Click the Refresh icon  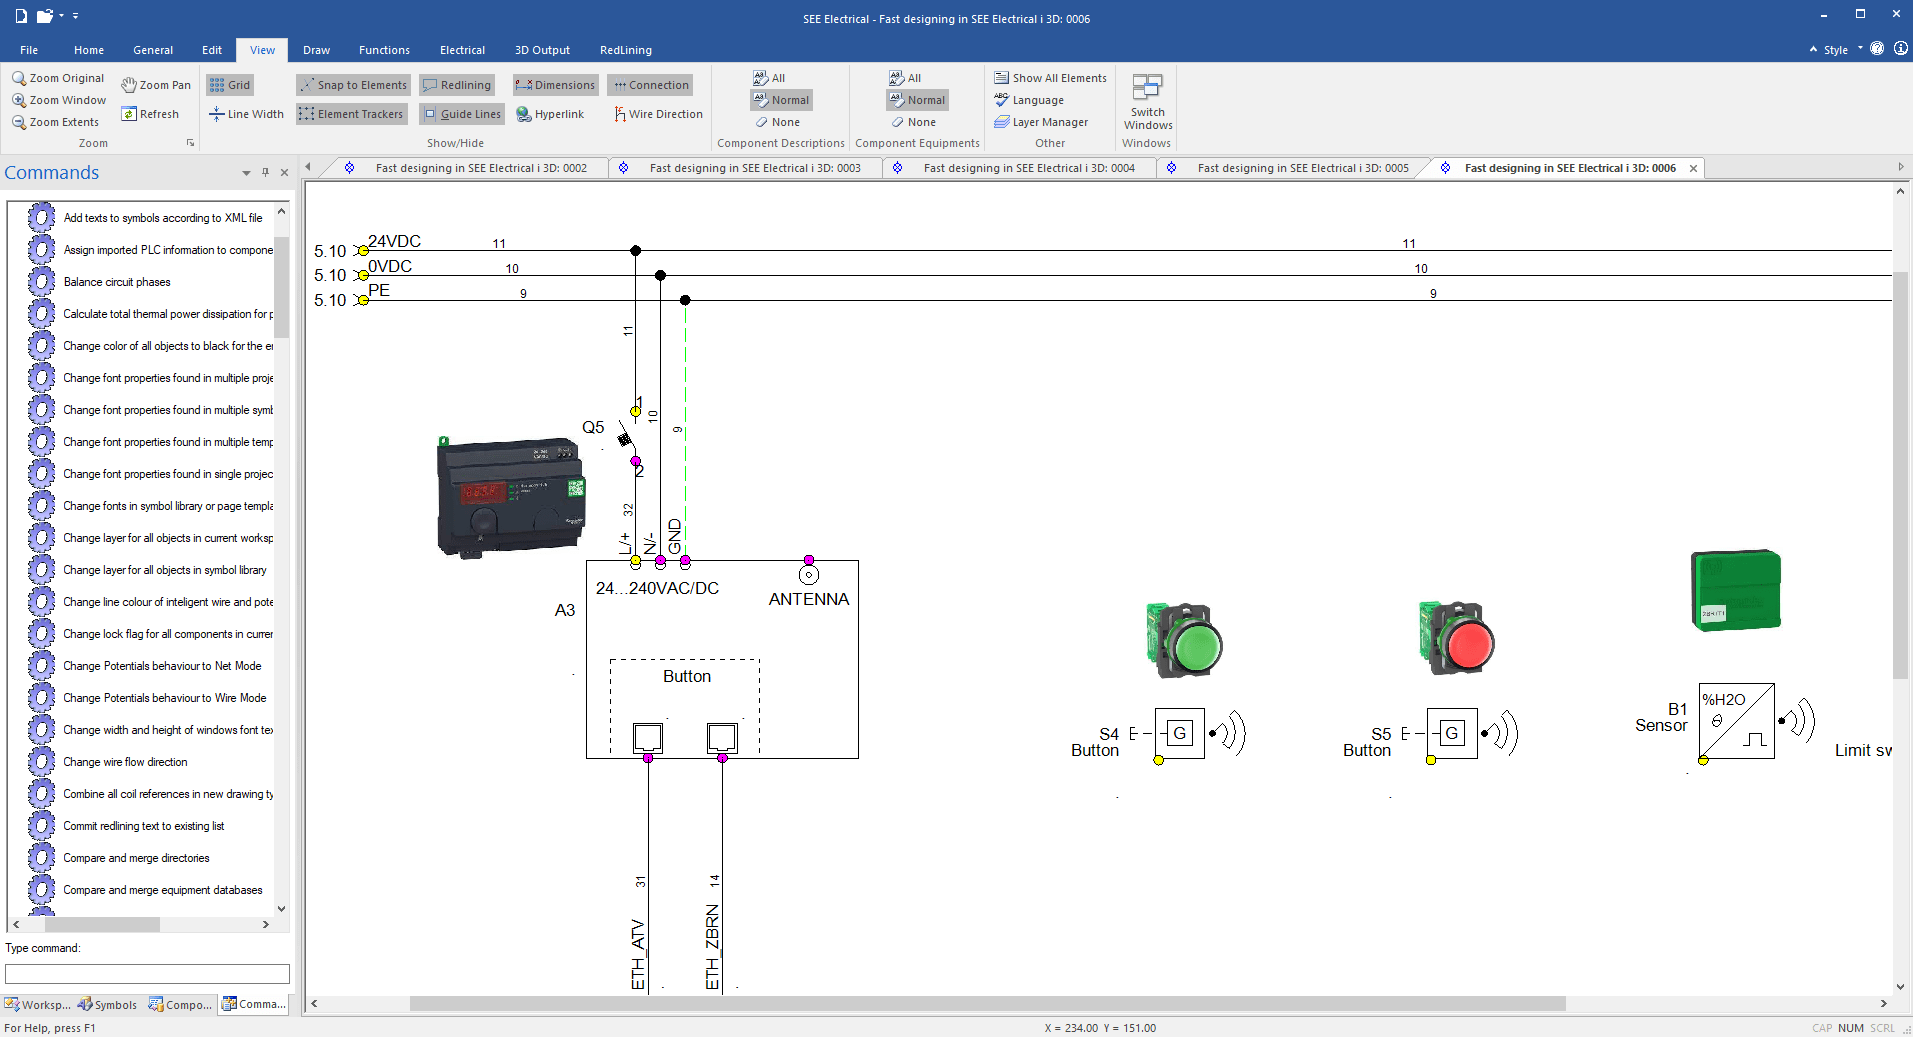[x=152, y=113]
